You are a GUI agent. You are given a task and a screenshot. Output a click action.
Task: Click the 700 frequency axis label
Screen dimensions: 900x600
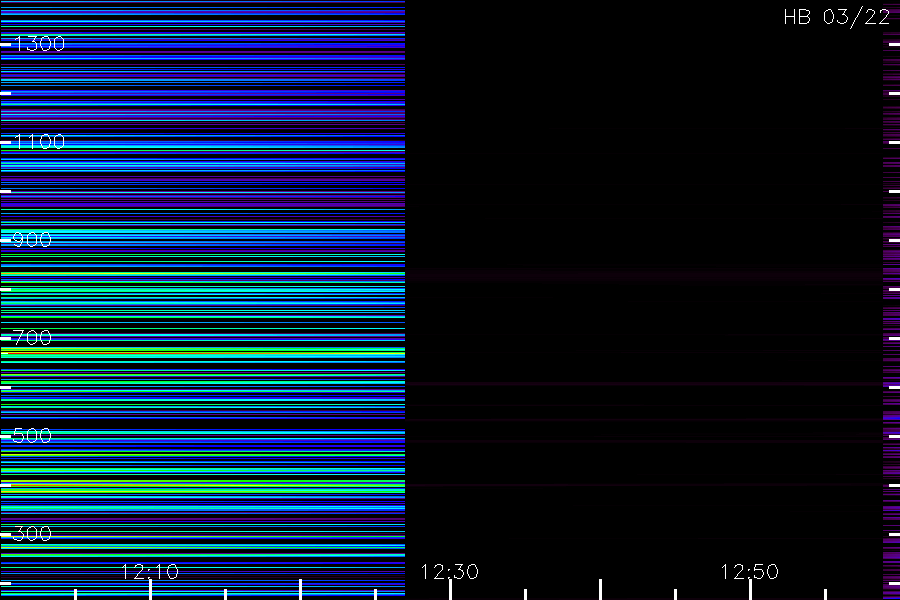tap(32, 338)
